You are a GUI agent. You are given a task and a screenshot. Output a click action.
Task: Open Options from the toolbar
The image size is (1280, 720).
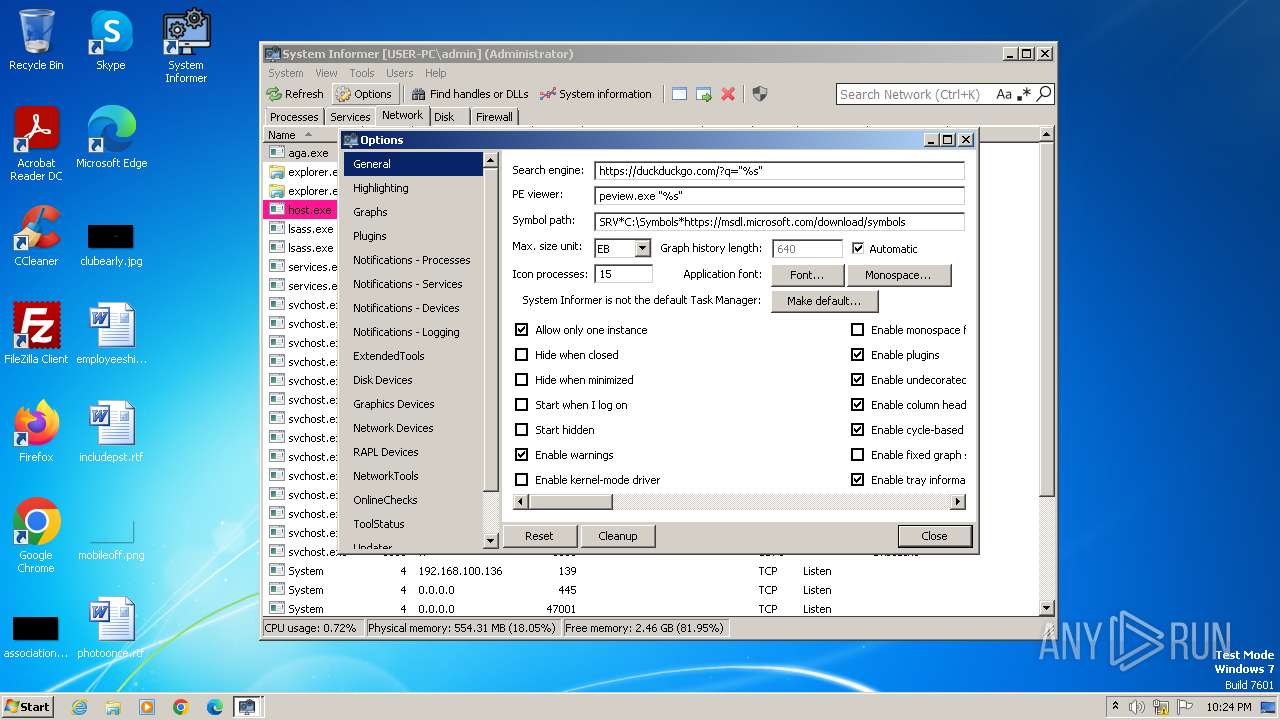(364, 94)
